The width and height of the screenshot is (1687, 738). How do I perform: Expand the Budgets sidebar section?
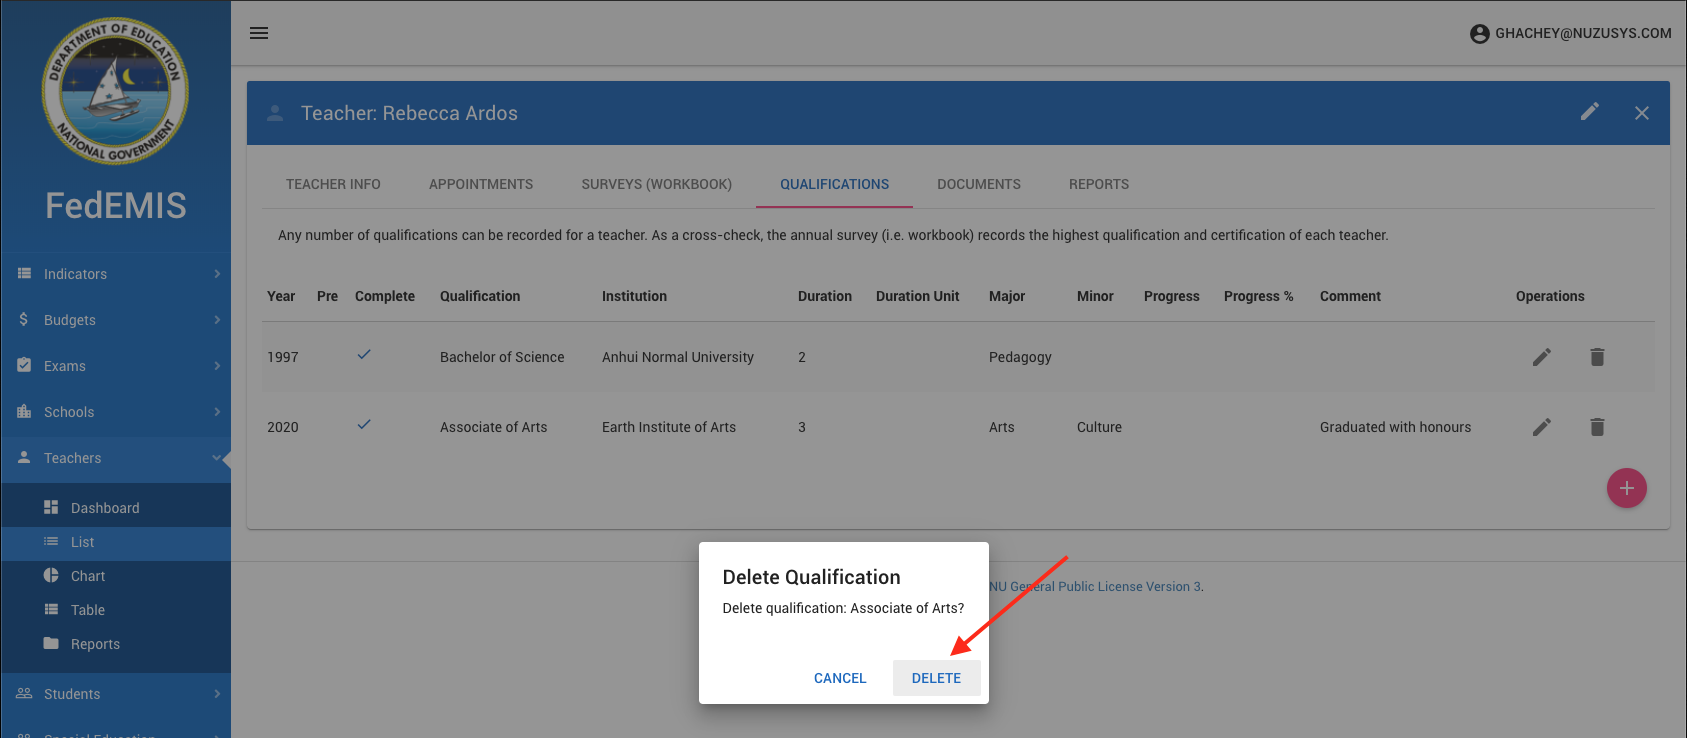click(x=116, y=320)
